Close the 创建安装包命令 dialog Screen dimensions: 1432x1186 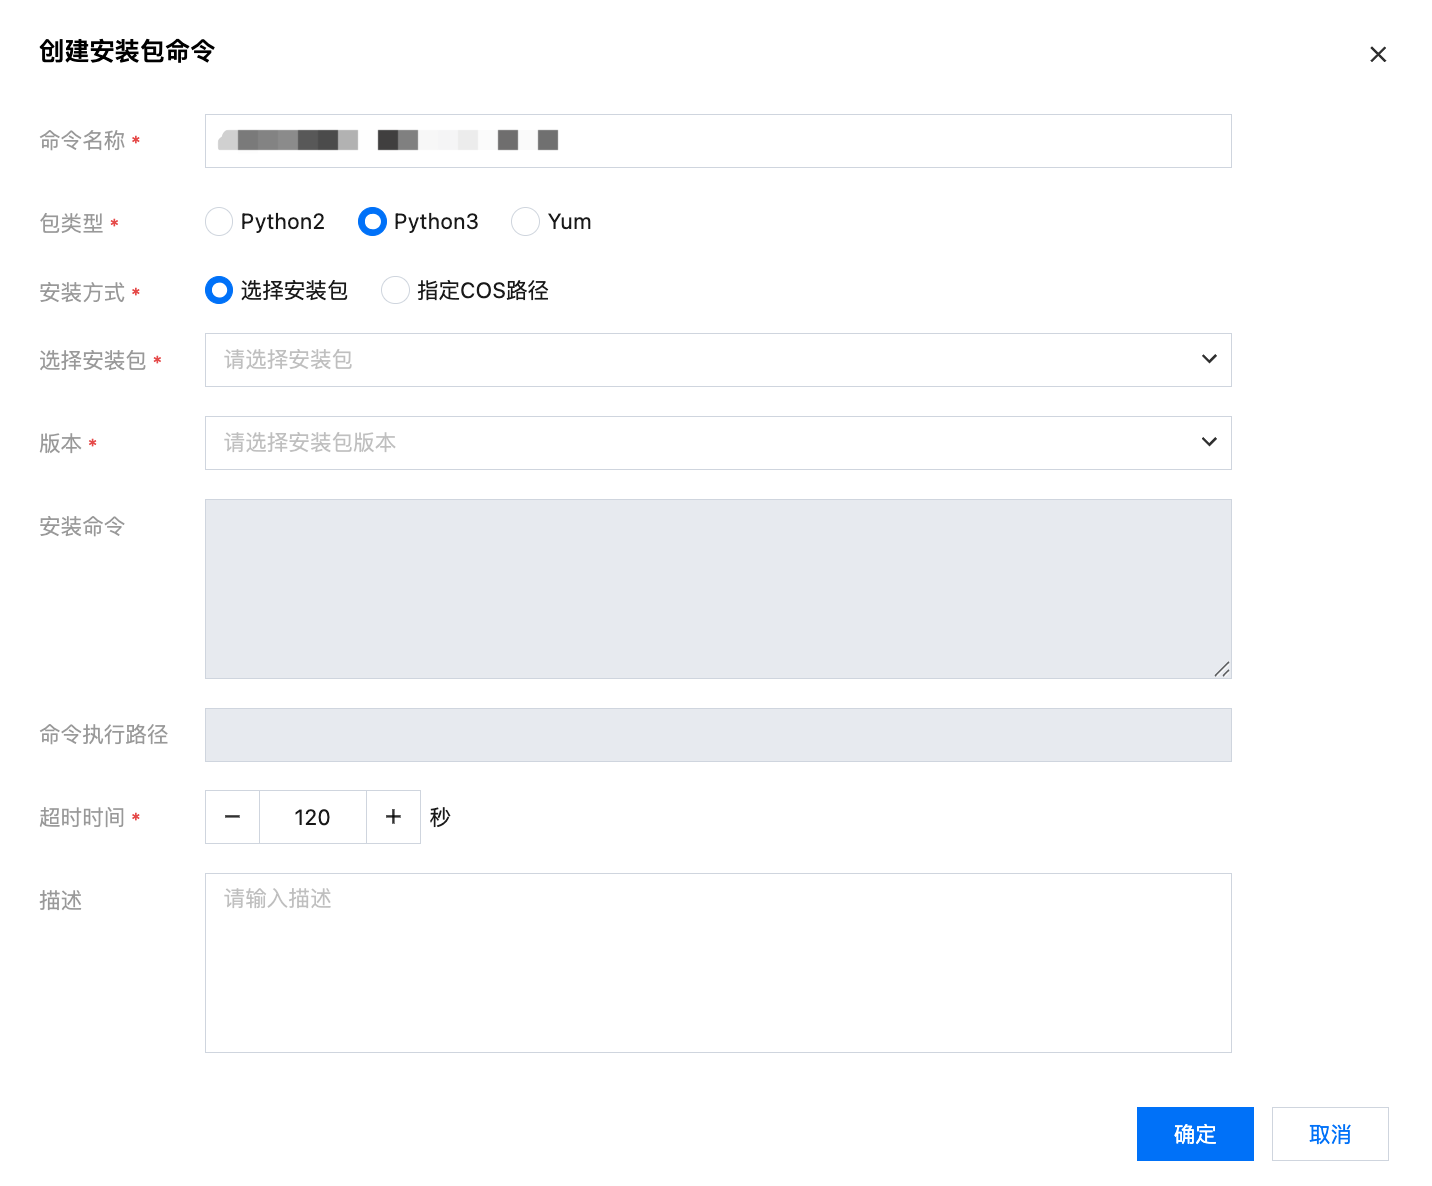(1378, 55)
